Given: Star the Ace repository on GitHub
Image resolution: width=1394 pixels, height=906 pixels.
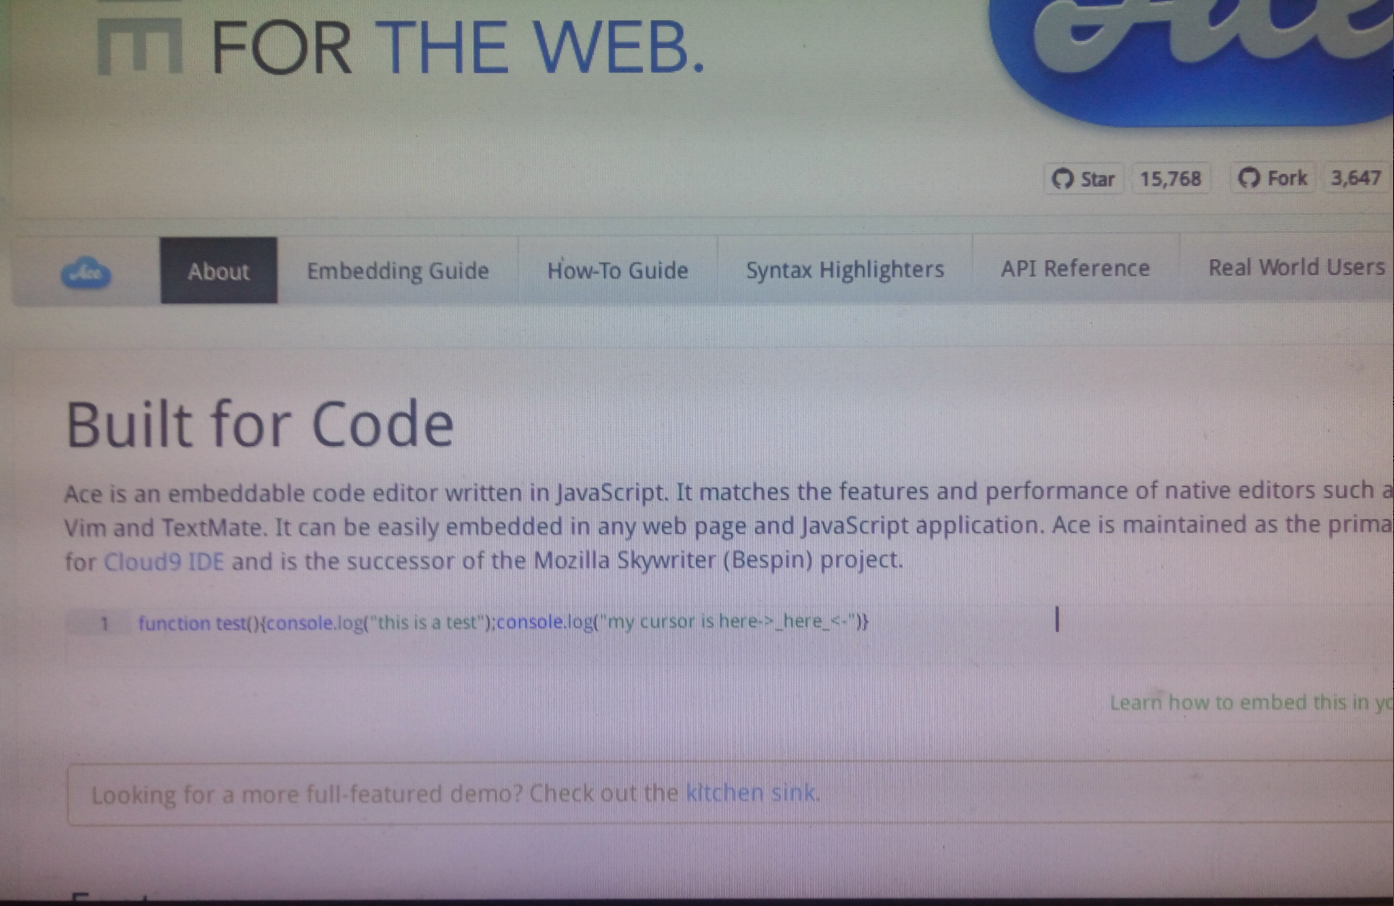Looking at the screenshot, I should pyautogui.click(x=1083, y=179).
